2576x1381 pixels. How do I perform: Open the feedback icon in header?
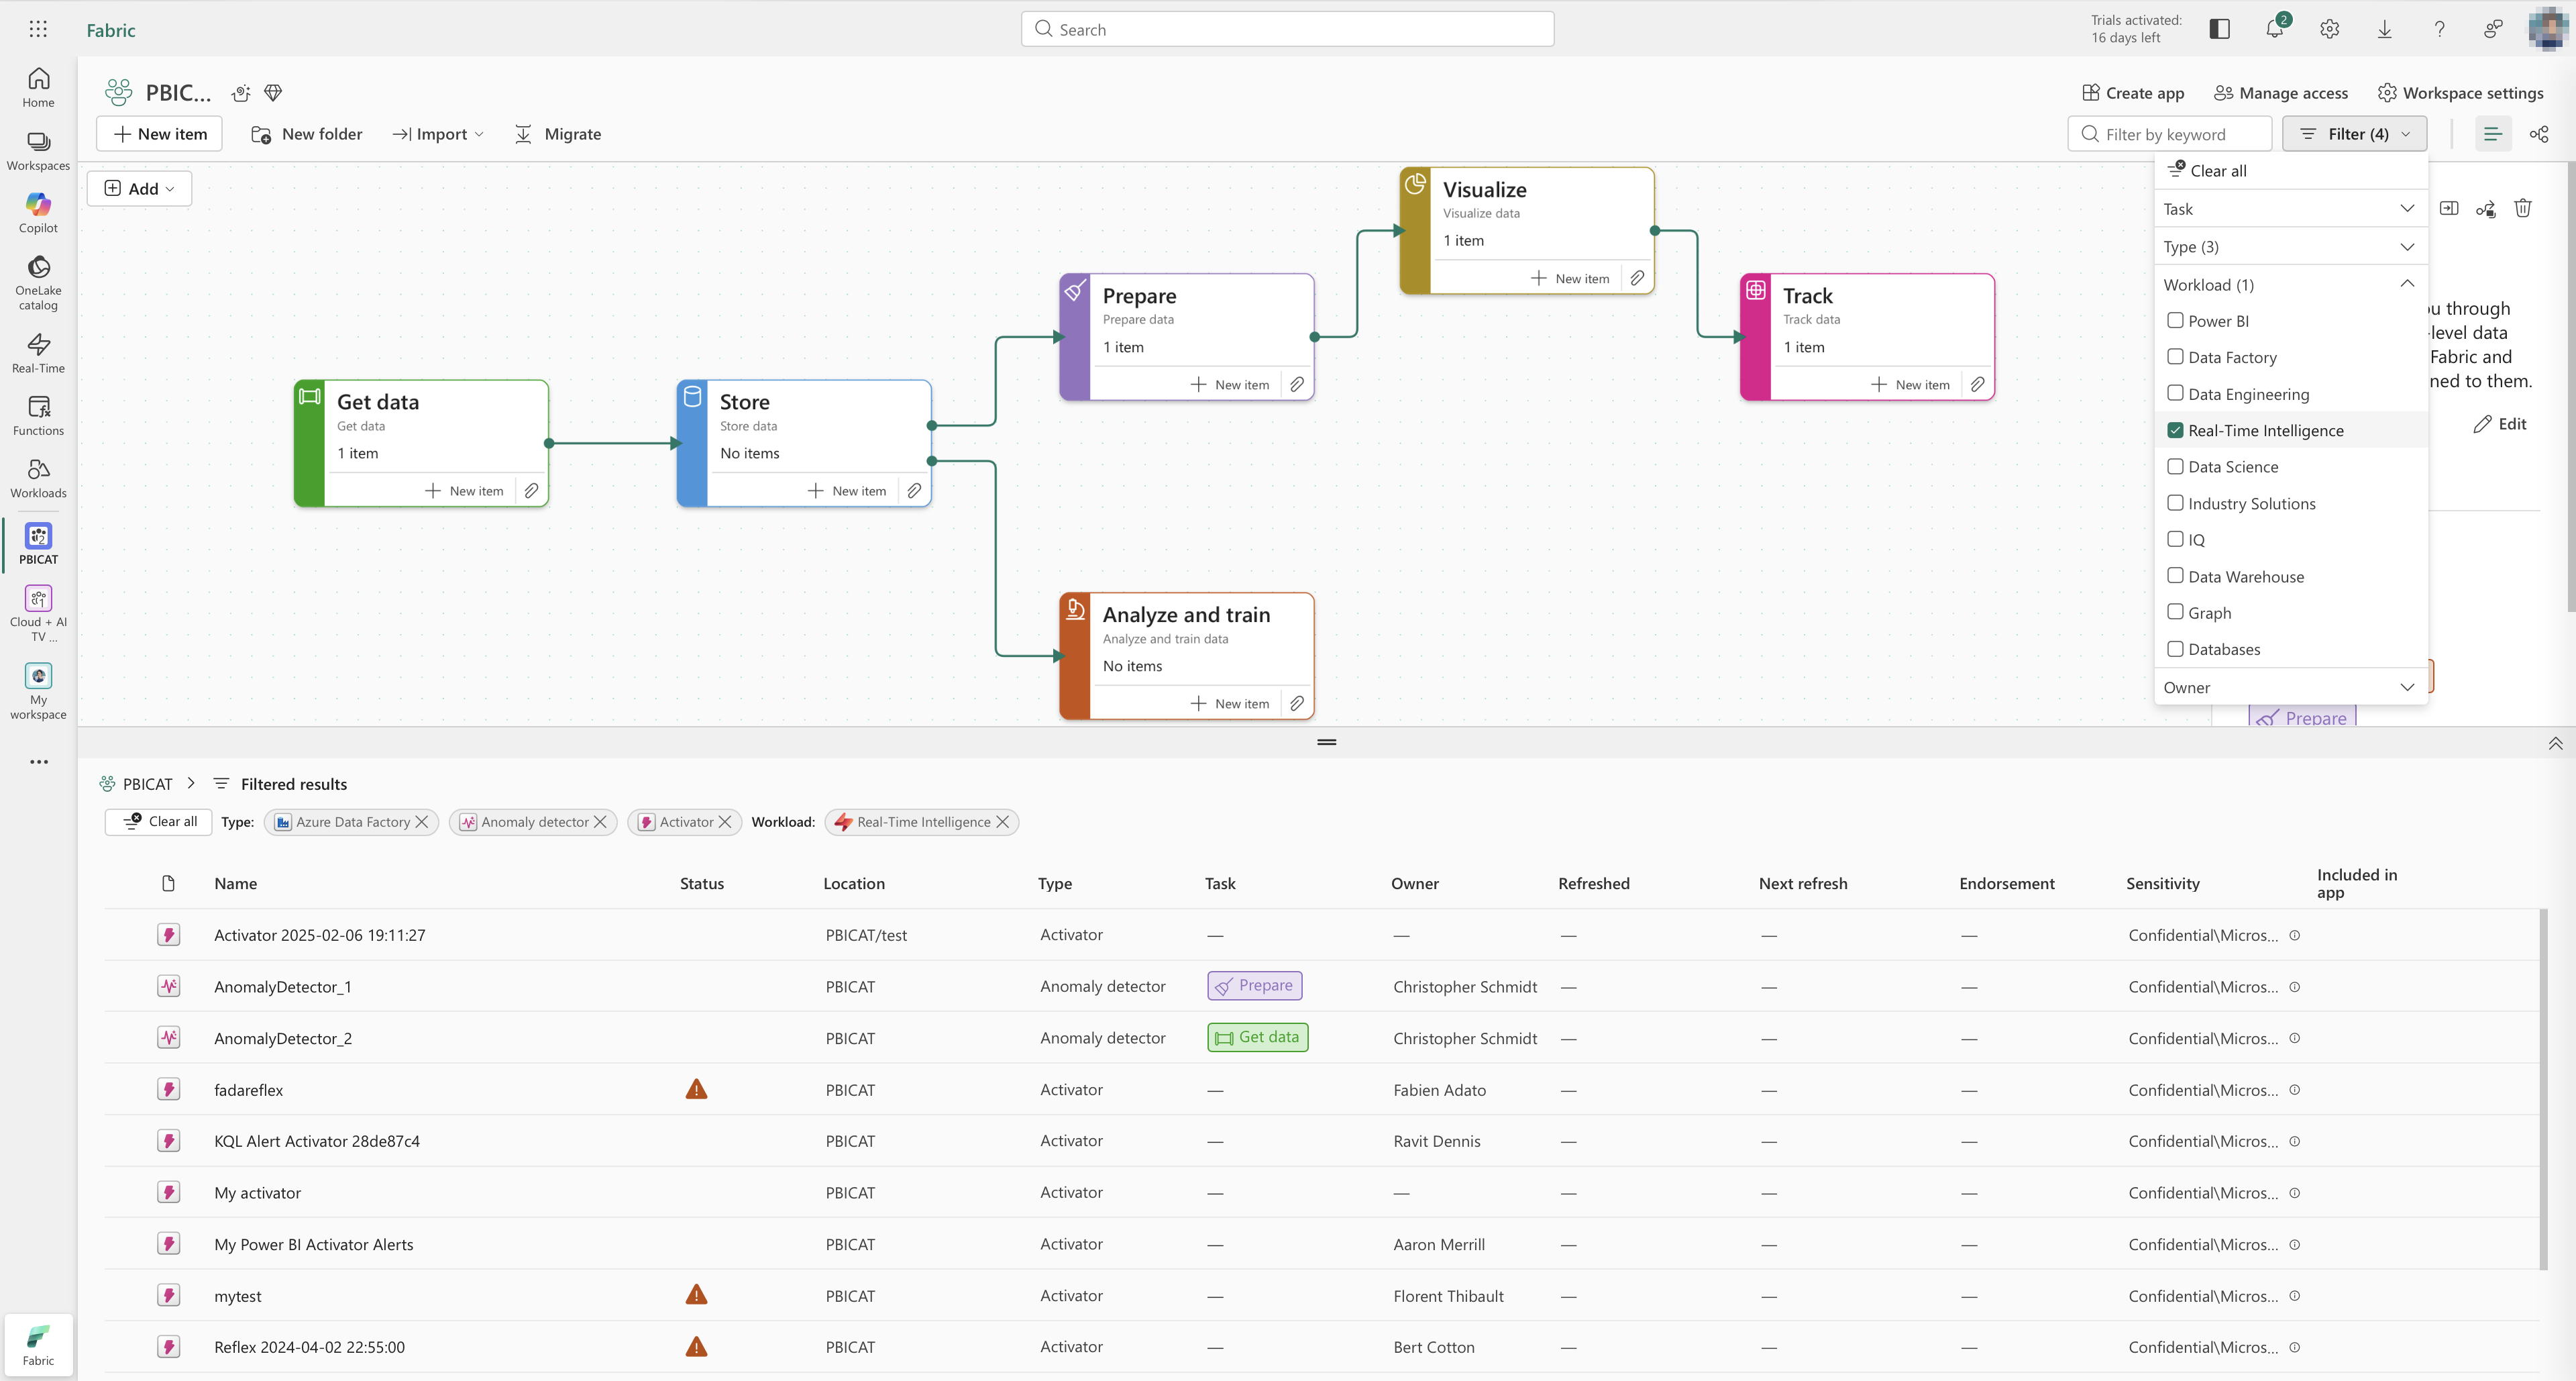pyautogui.click(x=2494, y=29)
